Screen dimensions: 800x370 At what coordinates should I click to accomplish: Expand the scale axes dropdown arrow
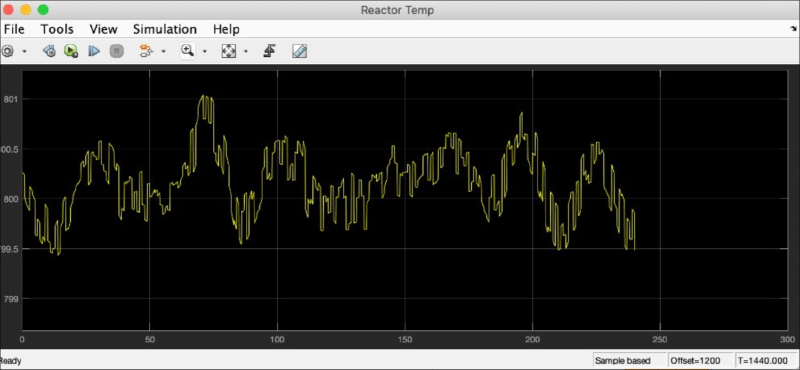[x=245, y=52]
